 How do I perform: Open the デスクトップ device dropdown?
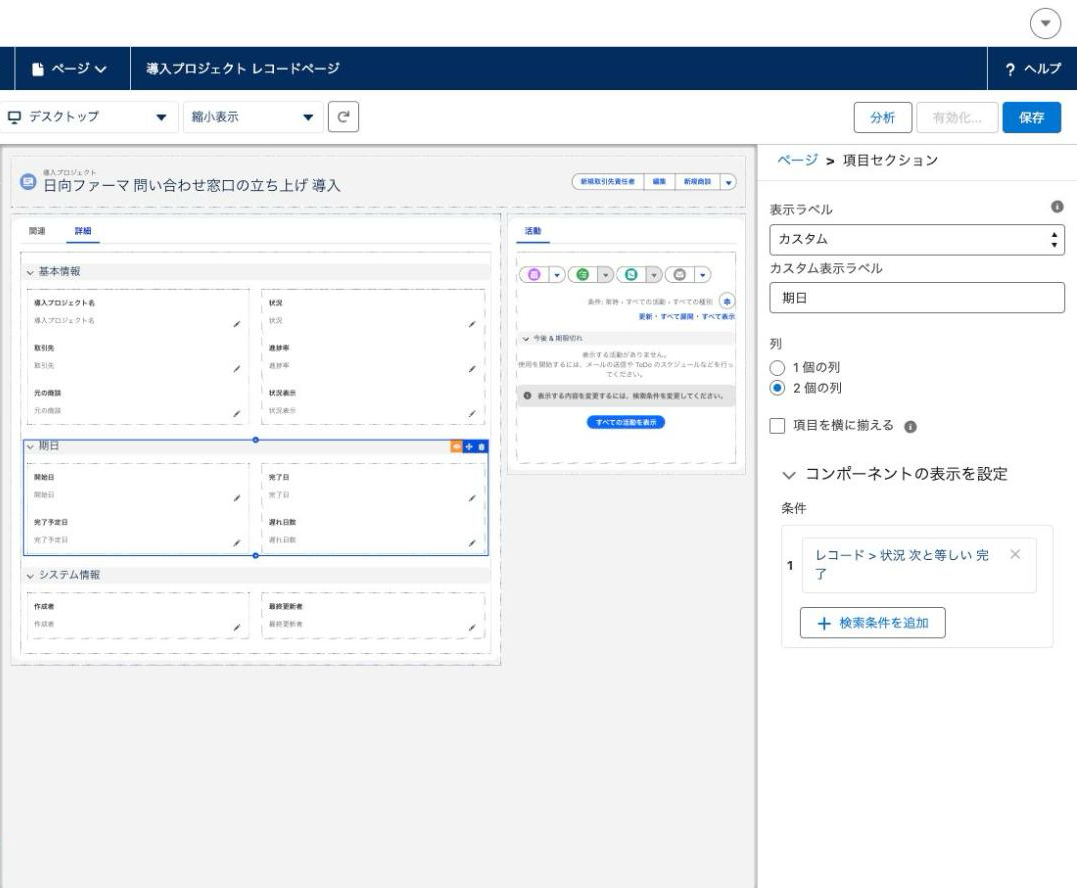[x=87, y=117]
